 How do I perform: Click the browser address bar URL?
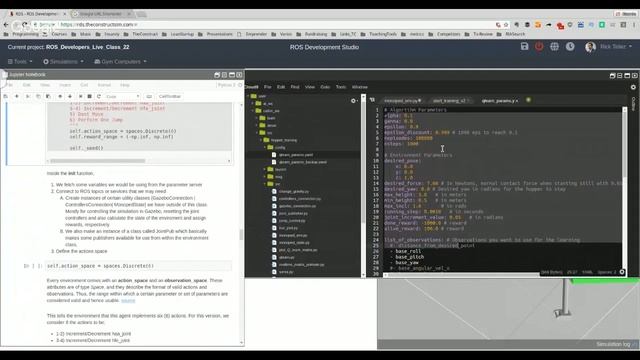coord(98,24)
